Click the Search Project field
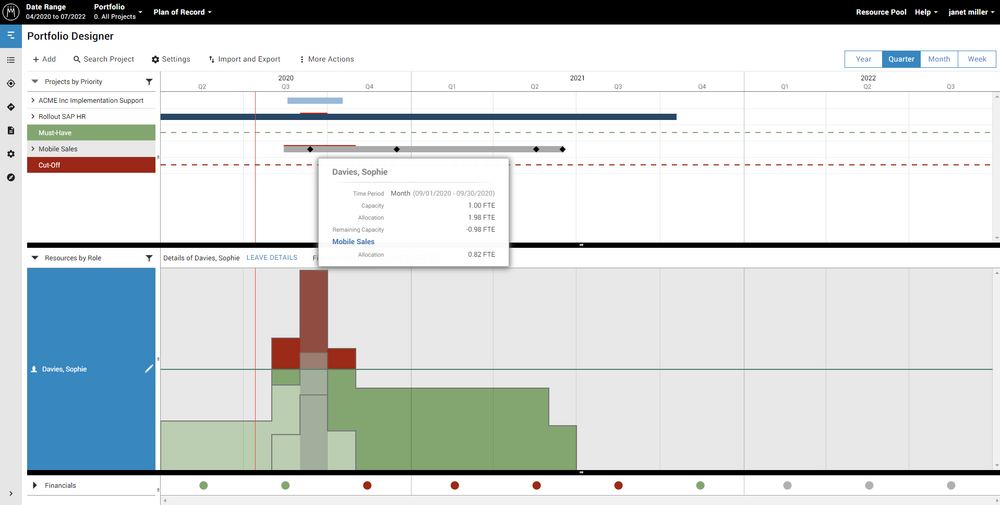 click(x=103, y=60)
